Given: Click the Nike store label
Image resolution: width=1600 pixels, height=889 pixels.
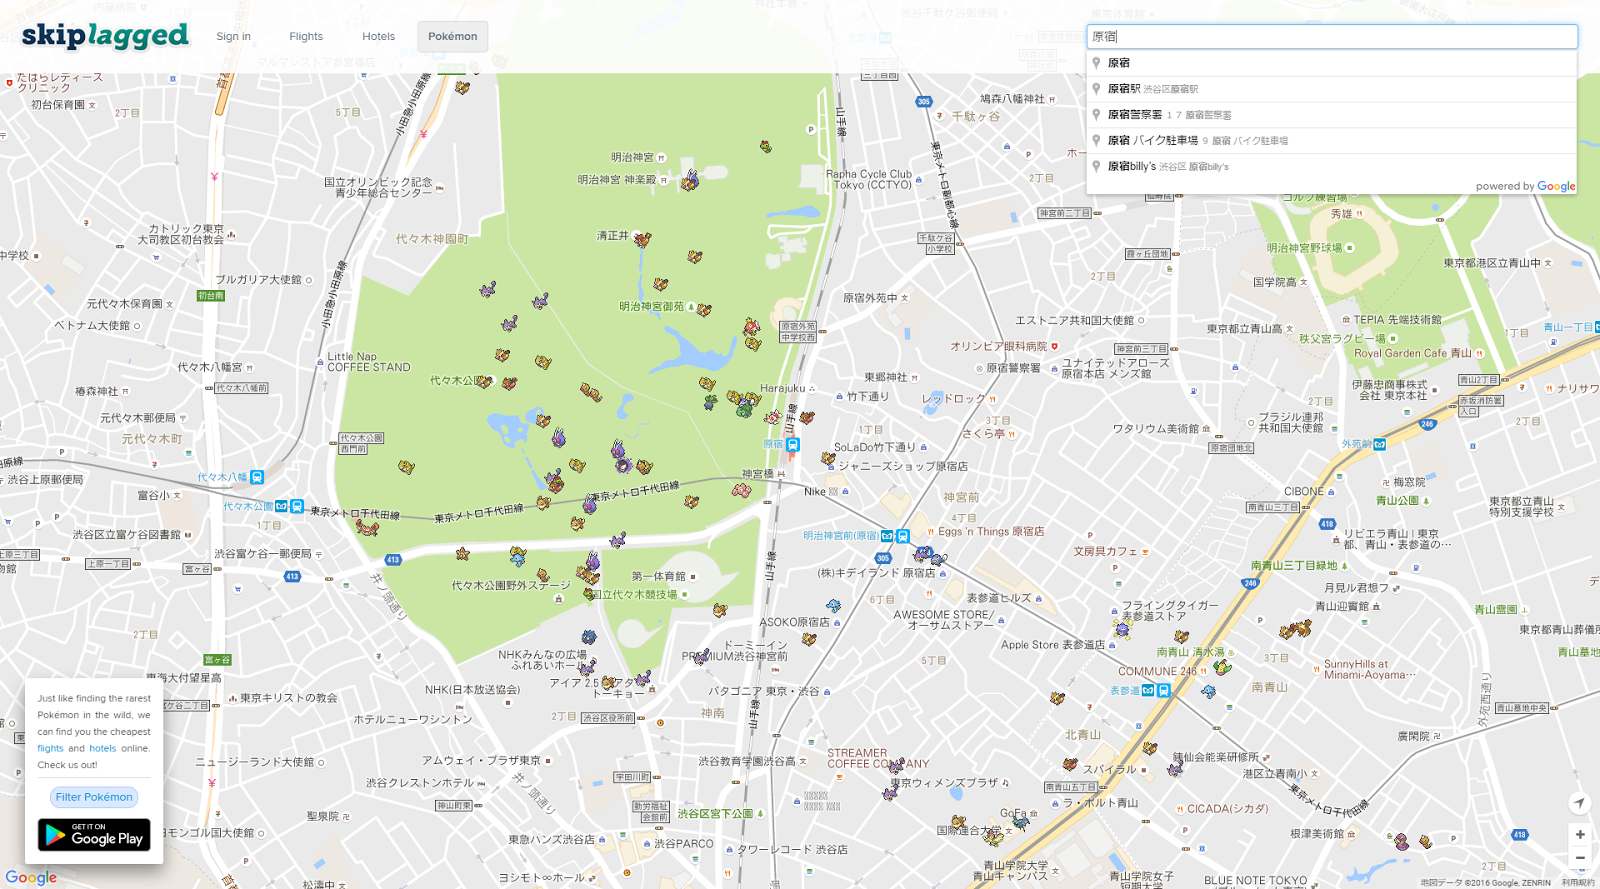Looking at the screenshot, I should [815, 491].
